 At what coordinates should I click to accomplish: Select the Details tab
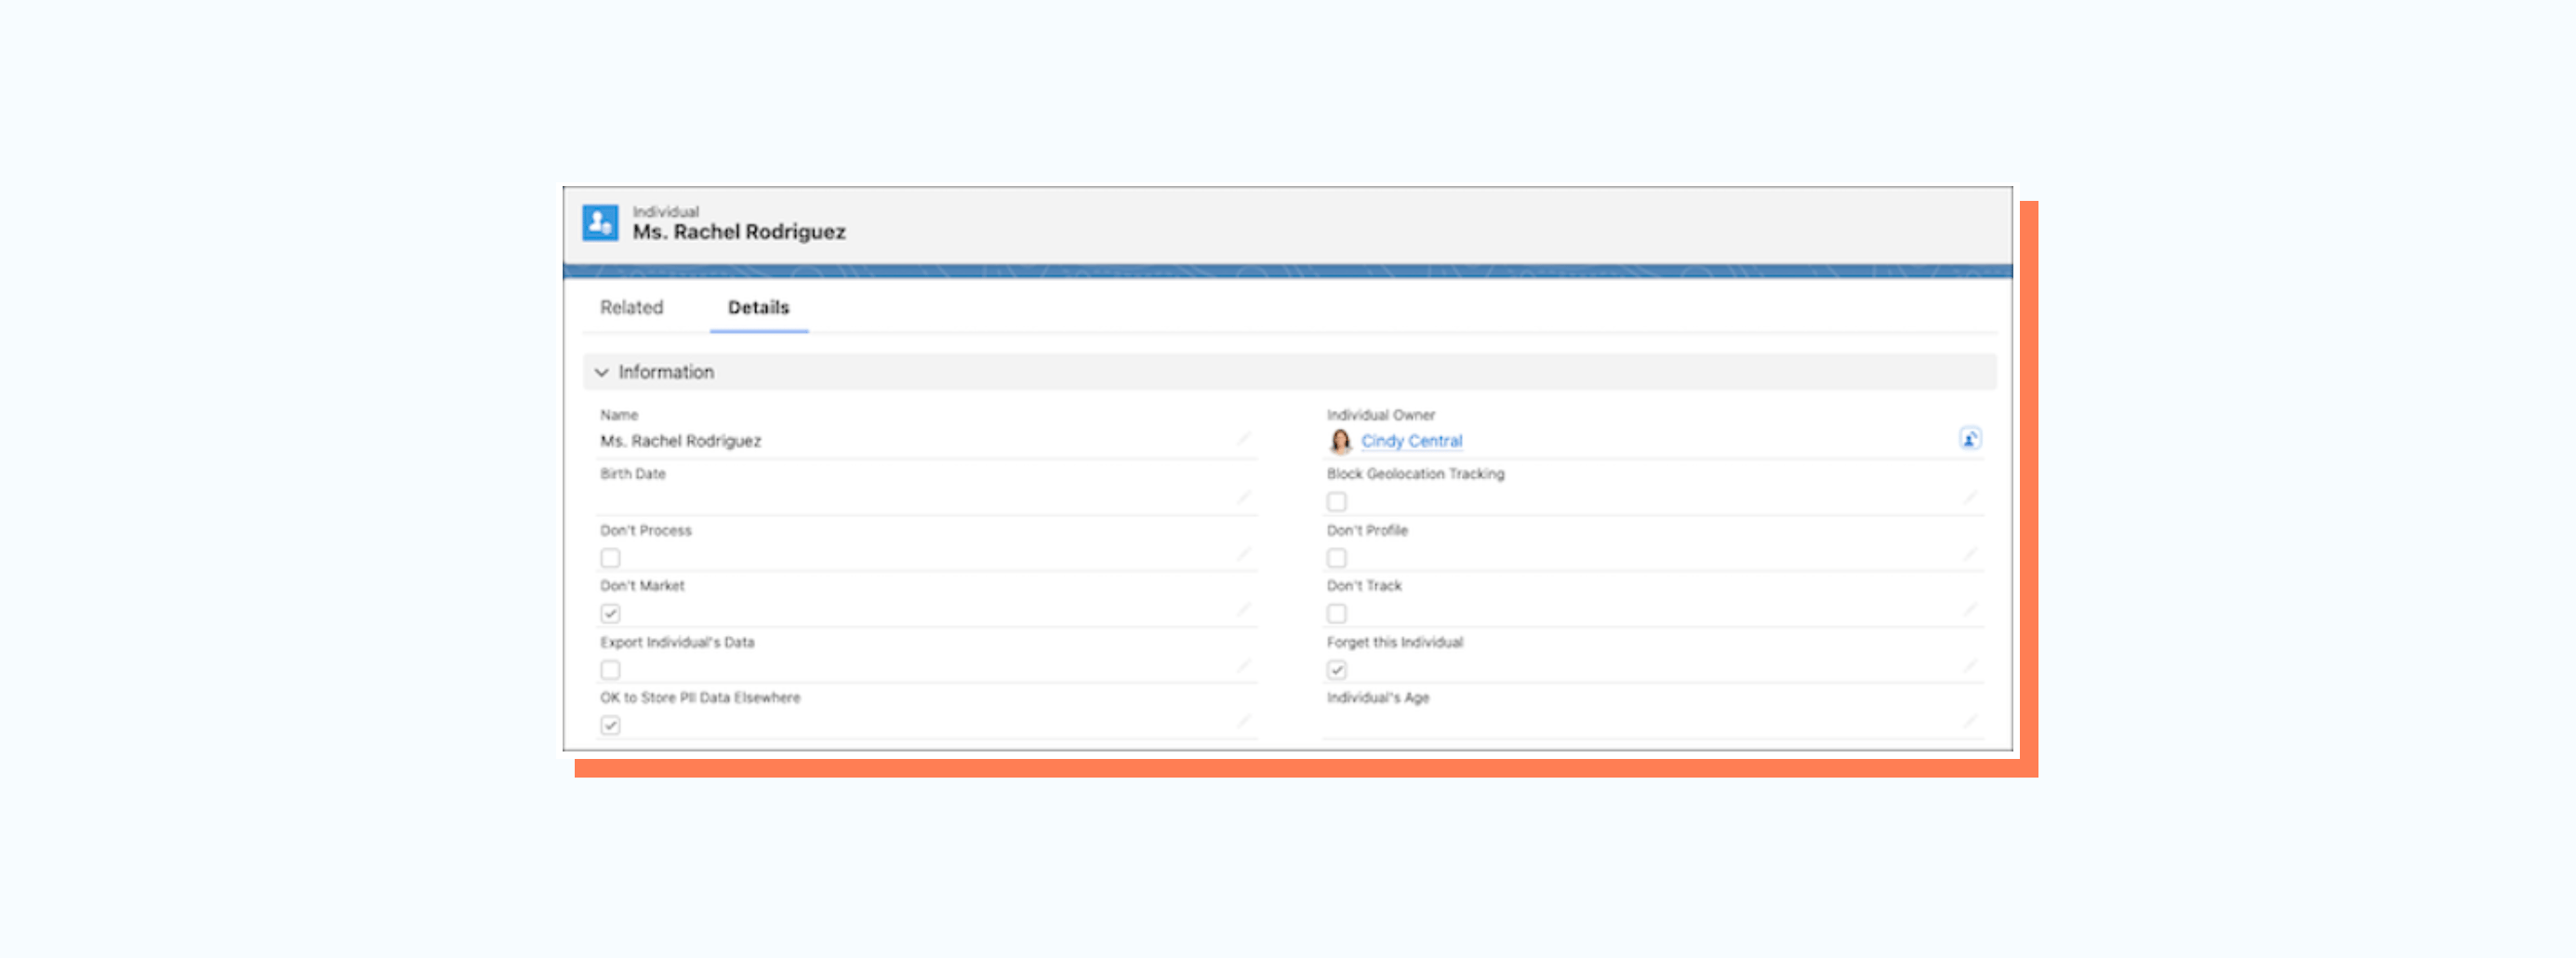(x=758, y=307)
